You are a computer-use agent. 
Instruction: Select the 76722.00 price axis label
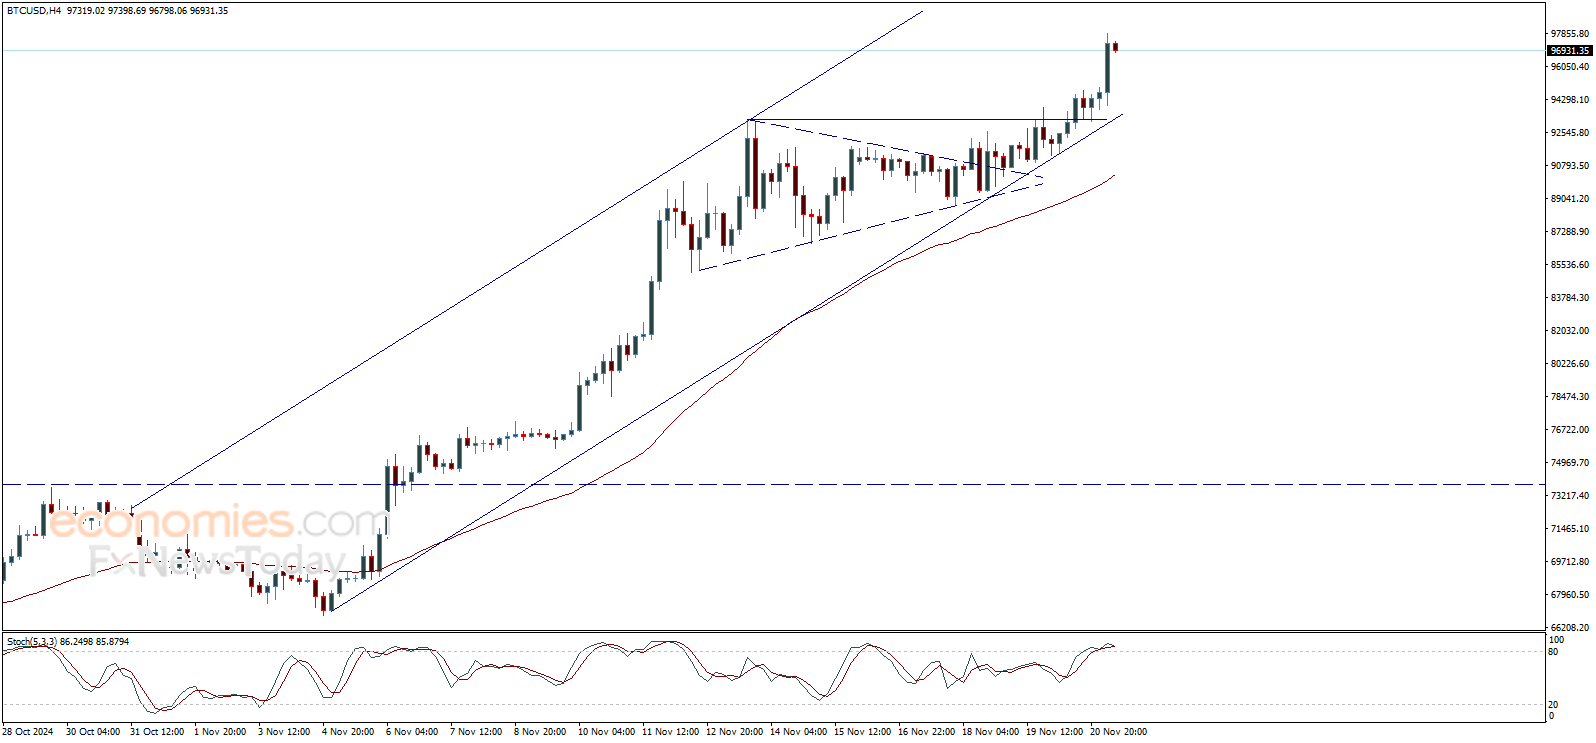[x=1570, y=430]
